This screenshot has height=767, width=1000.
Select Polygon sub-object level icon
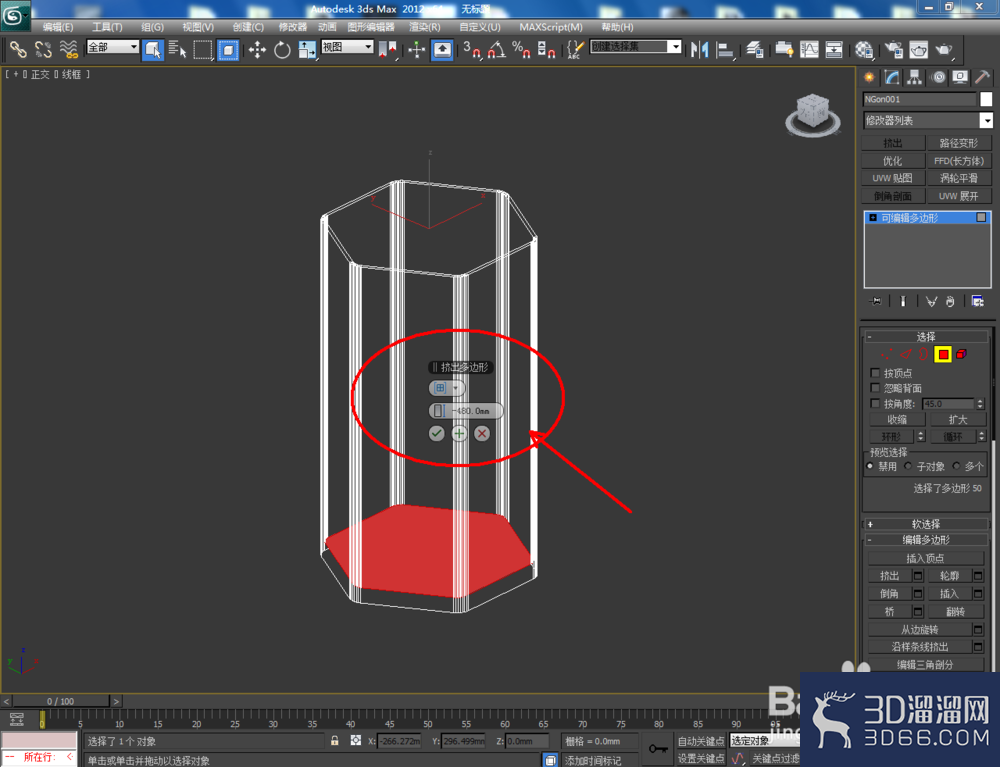(x=943, y=354)
